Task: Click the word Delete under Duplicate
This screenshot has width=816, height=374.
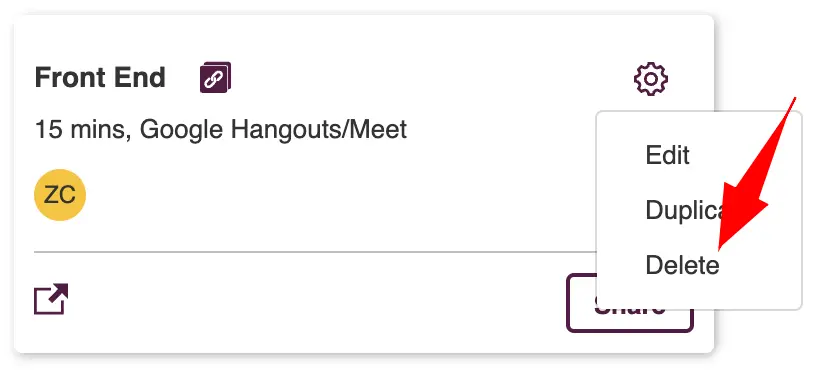Action: pyautogui.click(x=682, y=265)
